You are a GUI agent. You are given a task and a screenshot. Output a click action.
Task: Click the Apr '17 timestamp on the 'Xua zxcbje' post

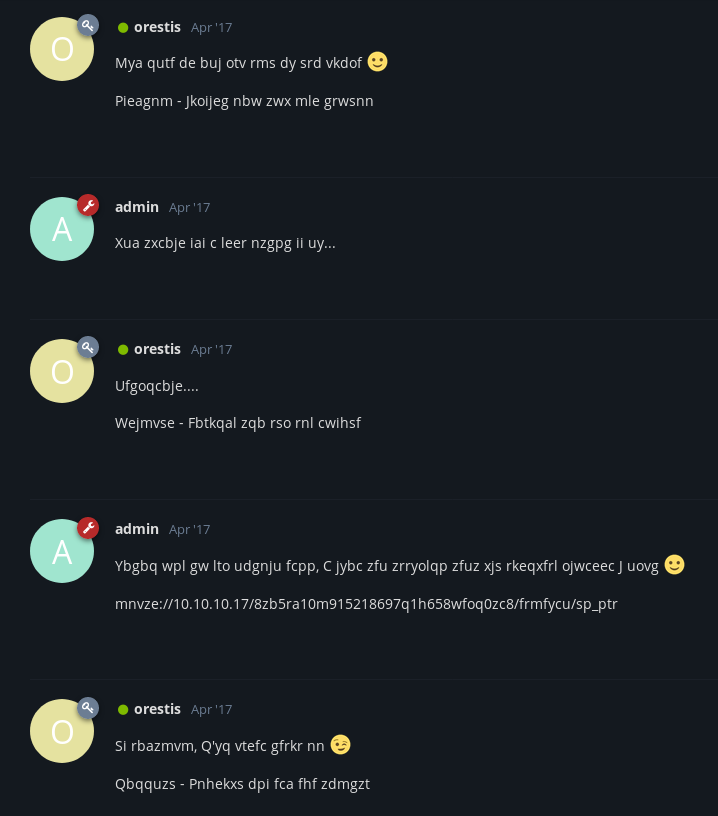pos(189,208)
